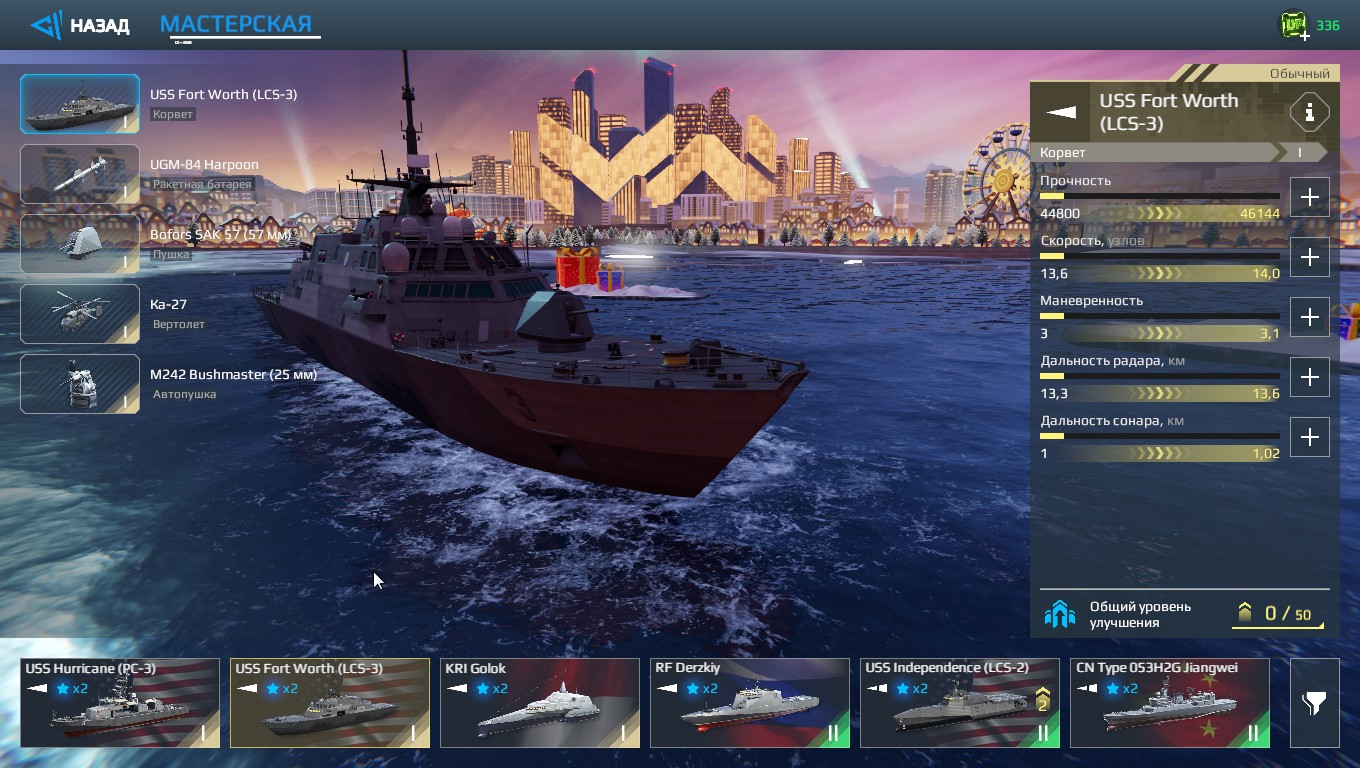
Task: Upgrade Маневренность with plus button
Action: [1310, 317]
